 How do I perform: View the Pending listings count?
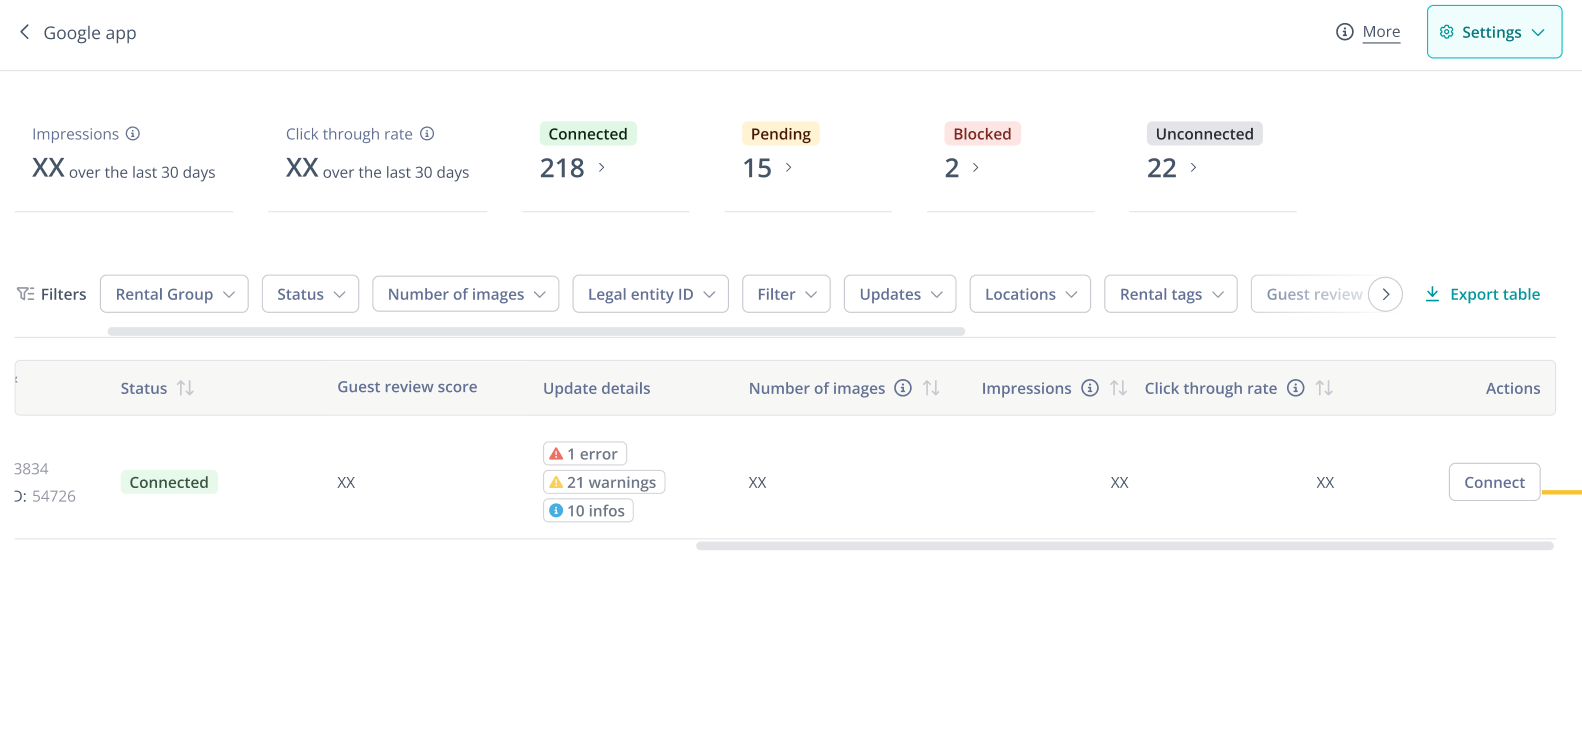[767, 168]
